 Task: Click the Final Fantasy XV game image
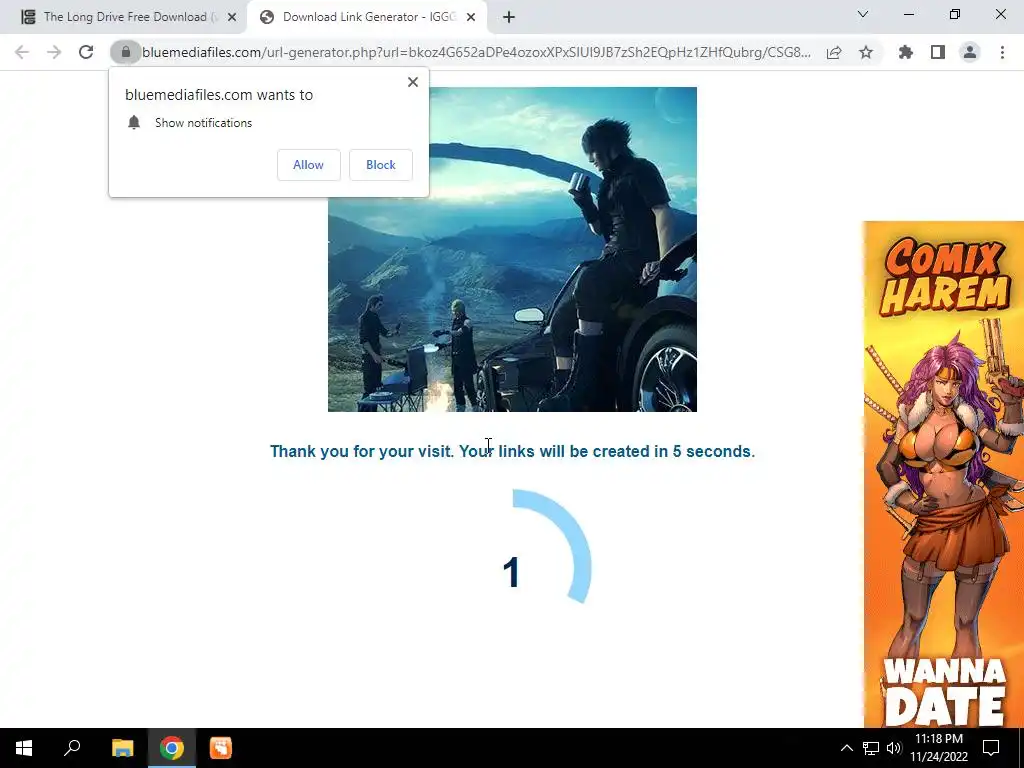512,249
